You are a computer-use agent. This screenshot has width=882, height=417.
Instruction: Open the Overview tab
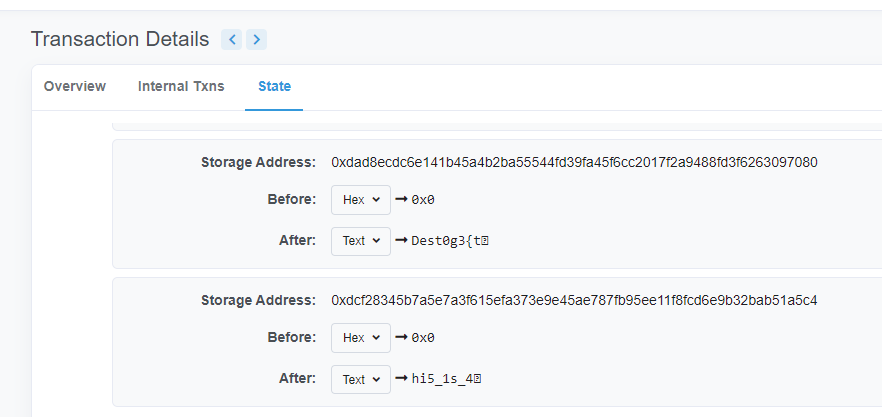tap(75, 86)
